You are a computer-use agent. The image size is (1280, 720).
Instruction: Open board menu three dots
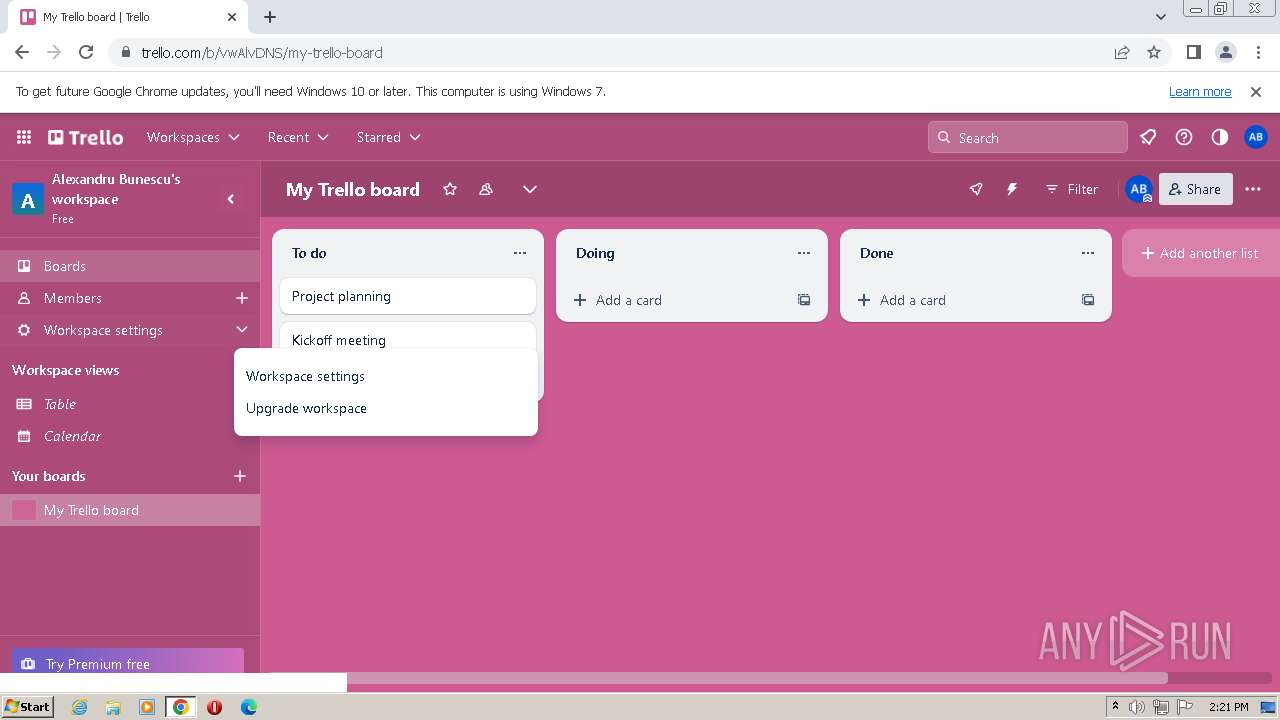[1253, 189]
